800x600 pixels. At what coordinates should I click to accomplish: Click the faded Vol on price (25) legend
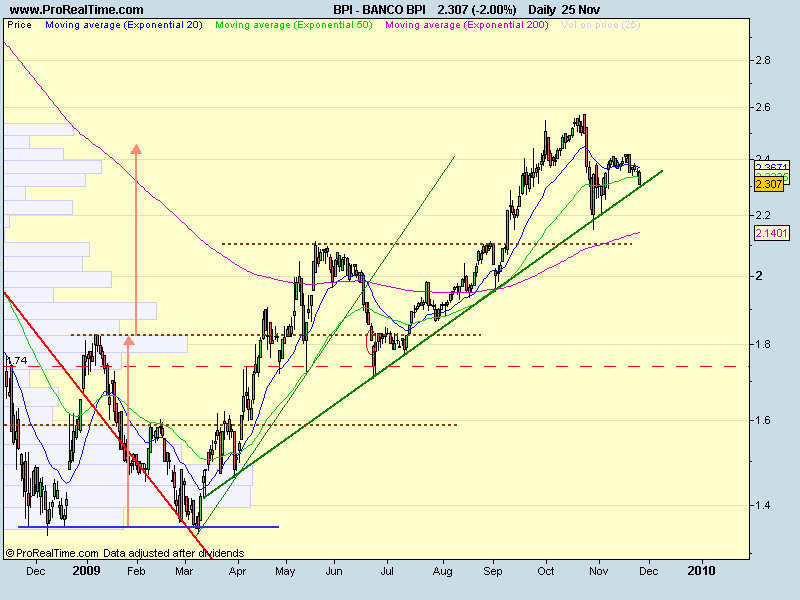coord(601,25)
